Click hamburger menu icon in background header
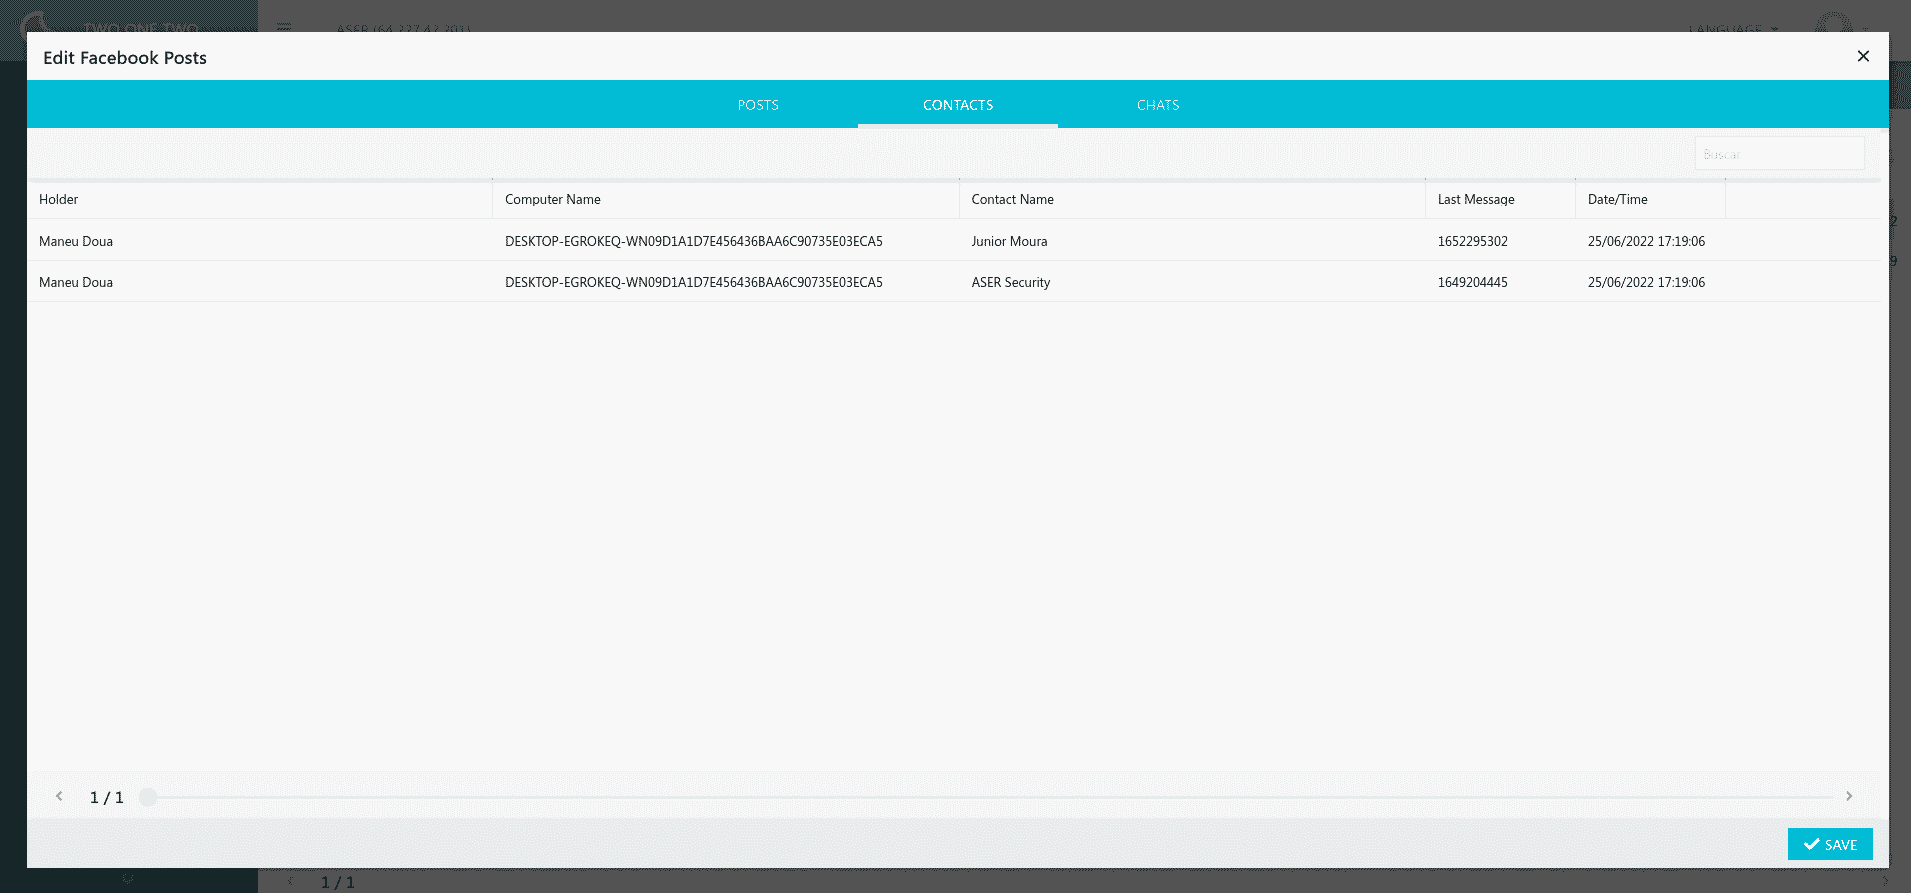Viewport: 1911px width, 893px height. (284, 27)
